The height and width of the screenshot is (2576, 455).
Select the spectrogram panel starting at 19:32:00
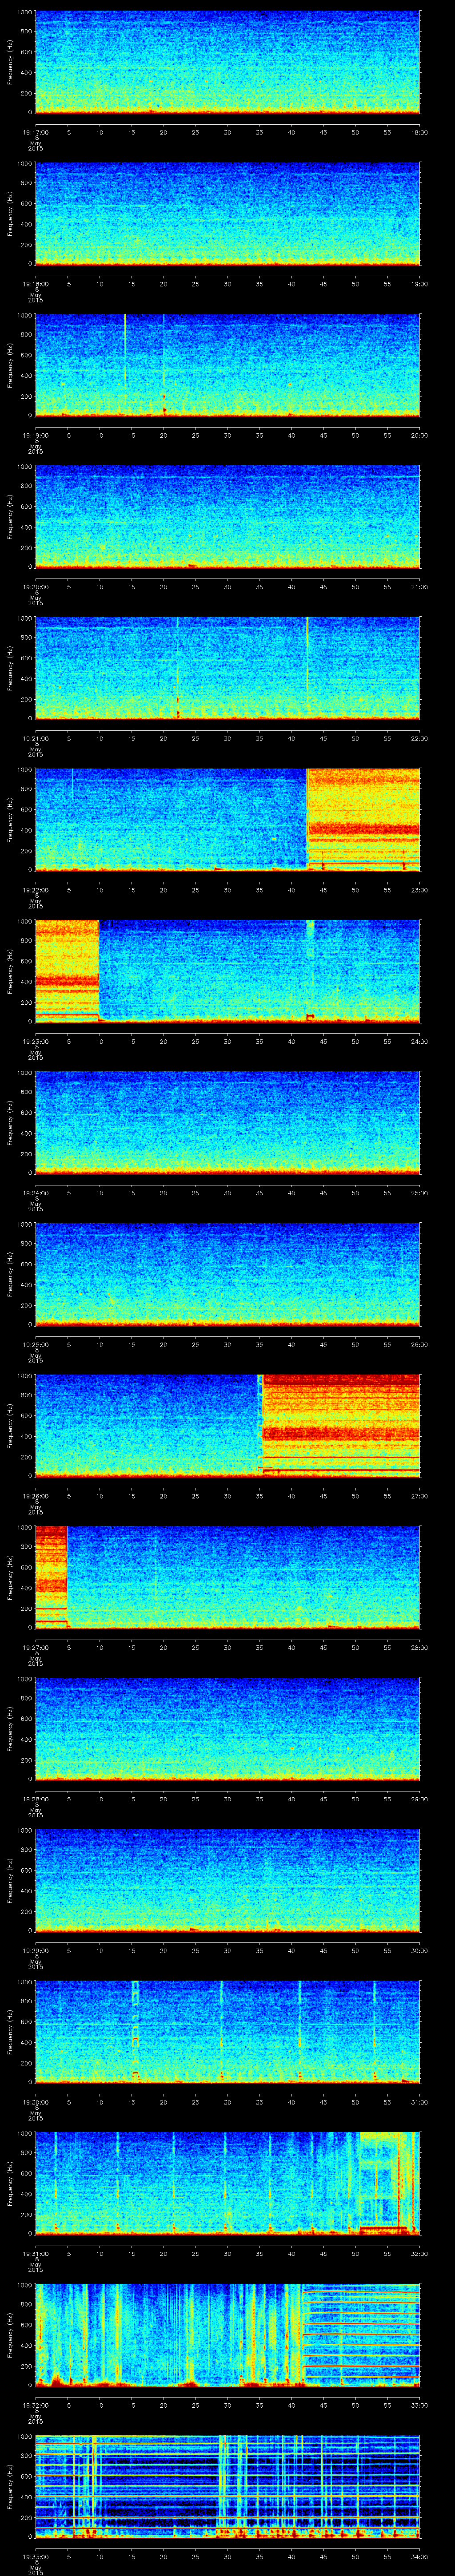(227, 2334)
